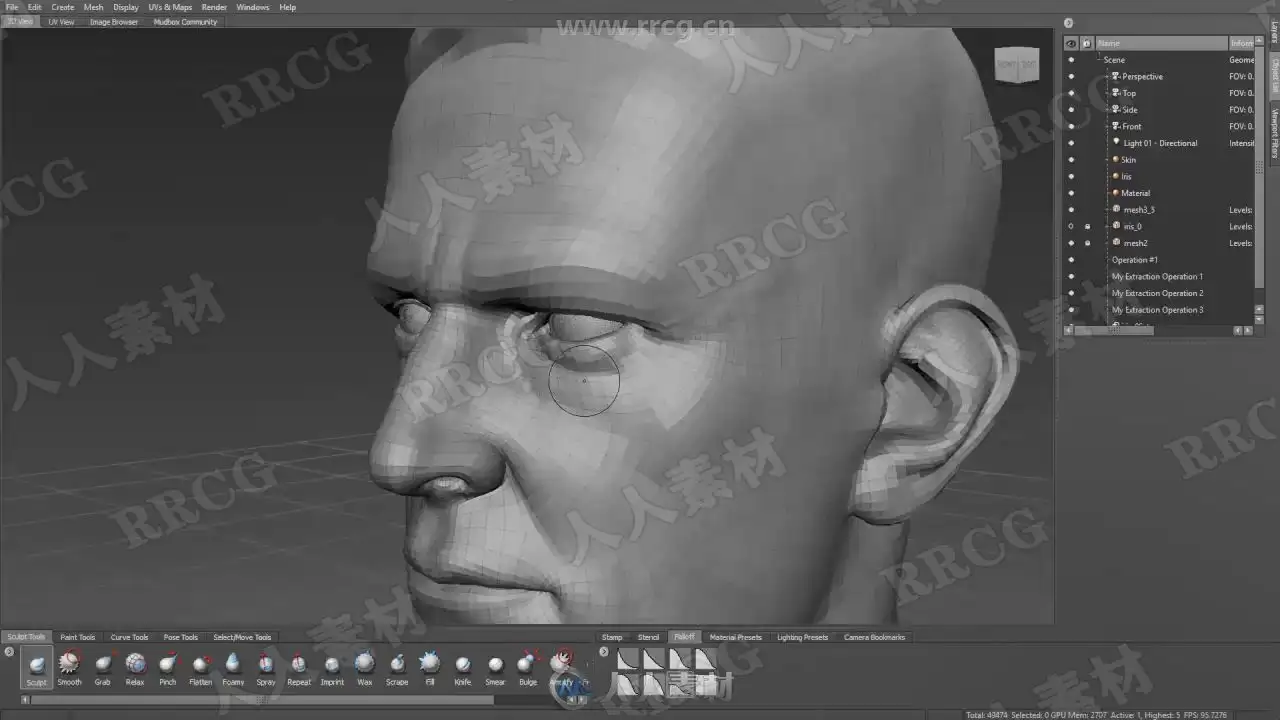The image size is (1280, 720).
Task: Open the Camera Bookmarks tab
Action: (x=874, y=637)
